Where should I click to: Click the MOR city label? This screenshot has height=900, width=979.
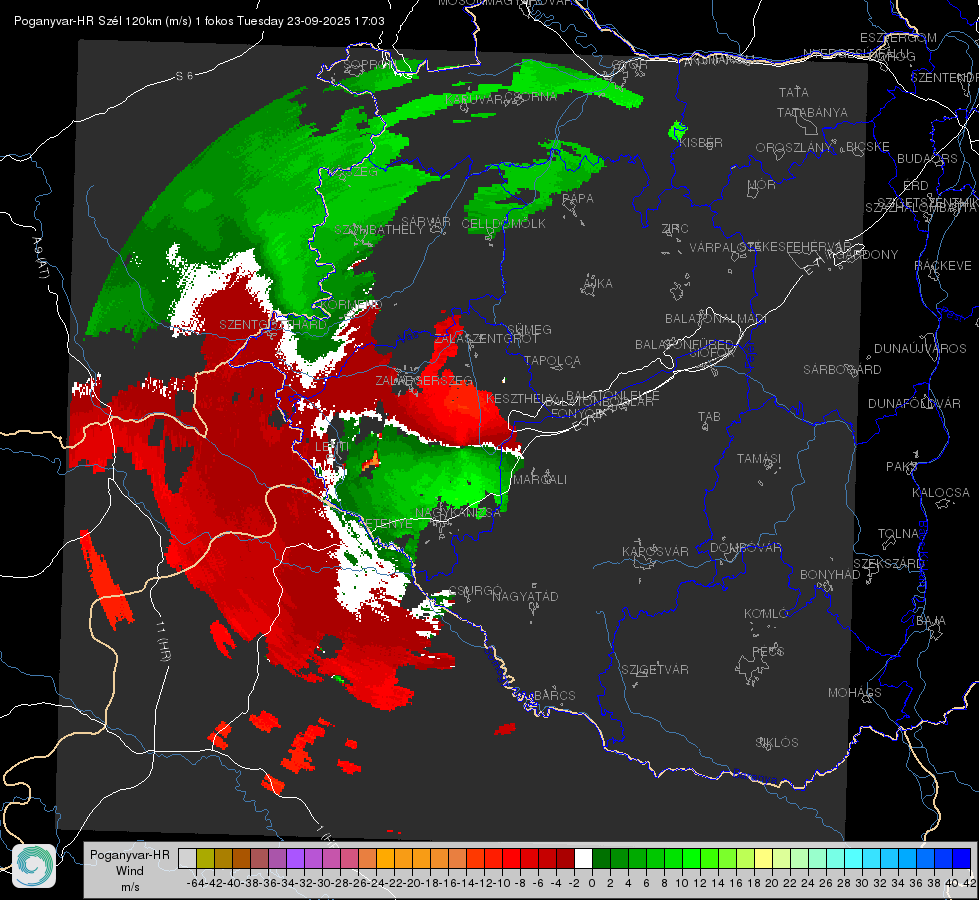point(762,185)
